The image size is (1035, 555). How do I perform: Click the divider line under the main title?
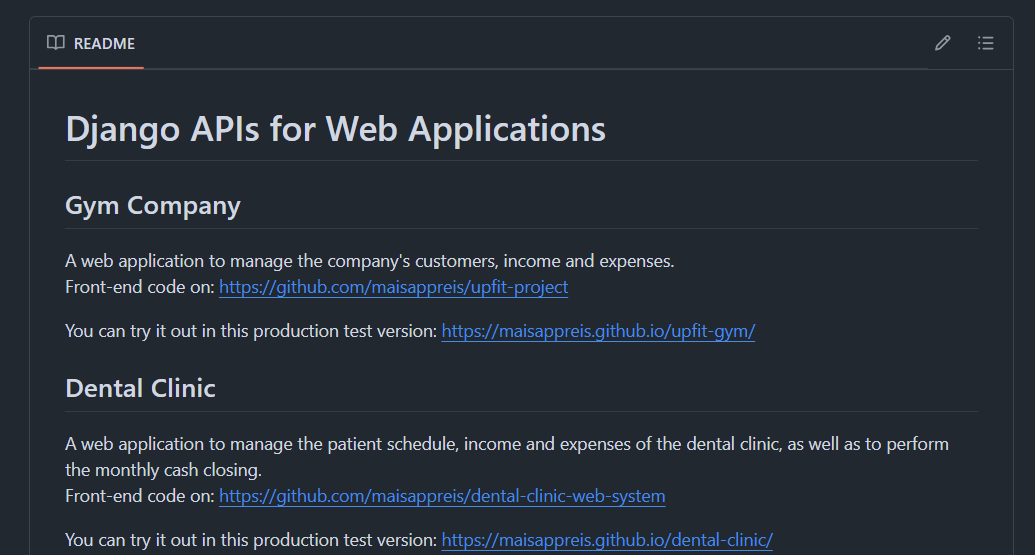521,160
